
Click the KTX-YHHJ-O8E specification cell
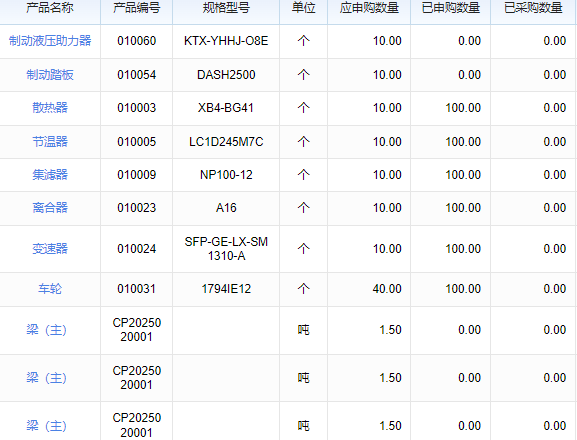tap(226, 41)
